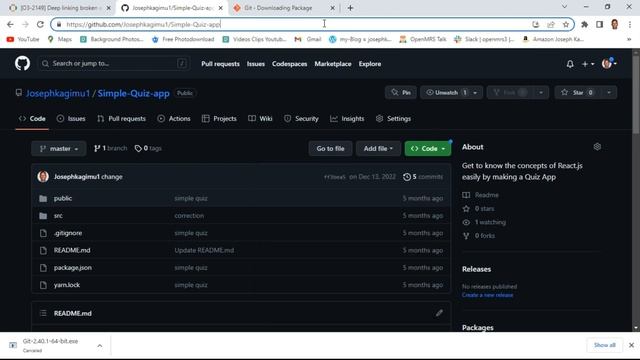Open a new browser tab

tap(350, 8)
